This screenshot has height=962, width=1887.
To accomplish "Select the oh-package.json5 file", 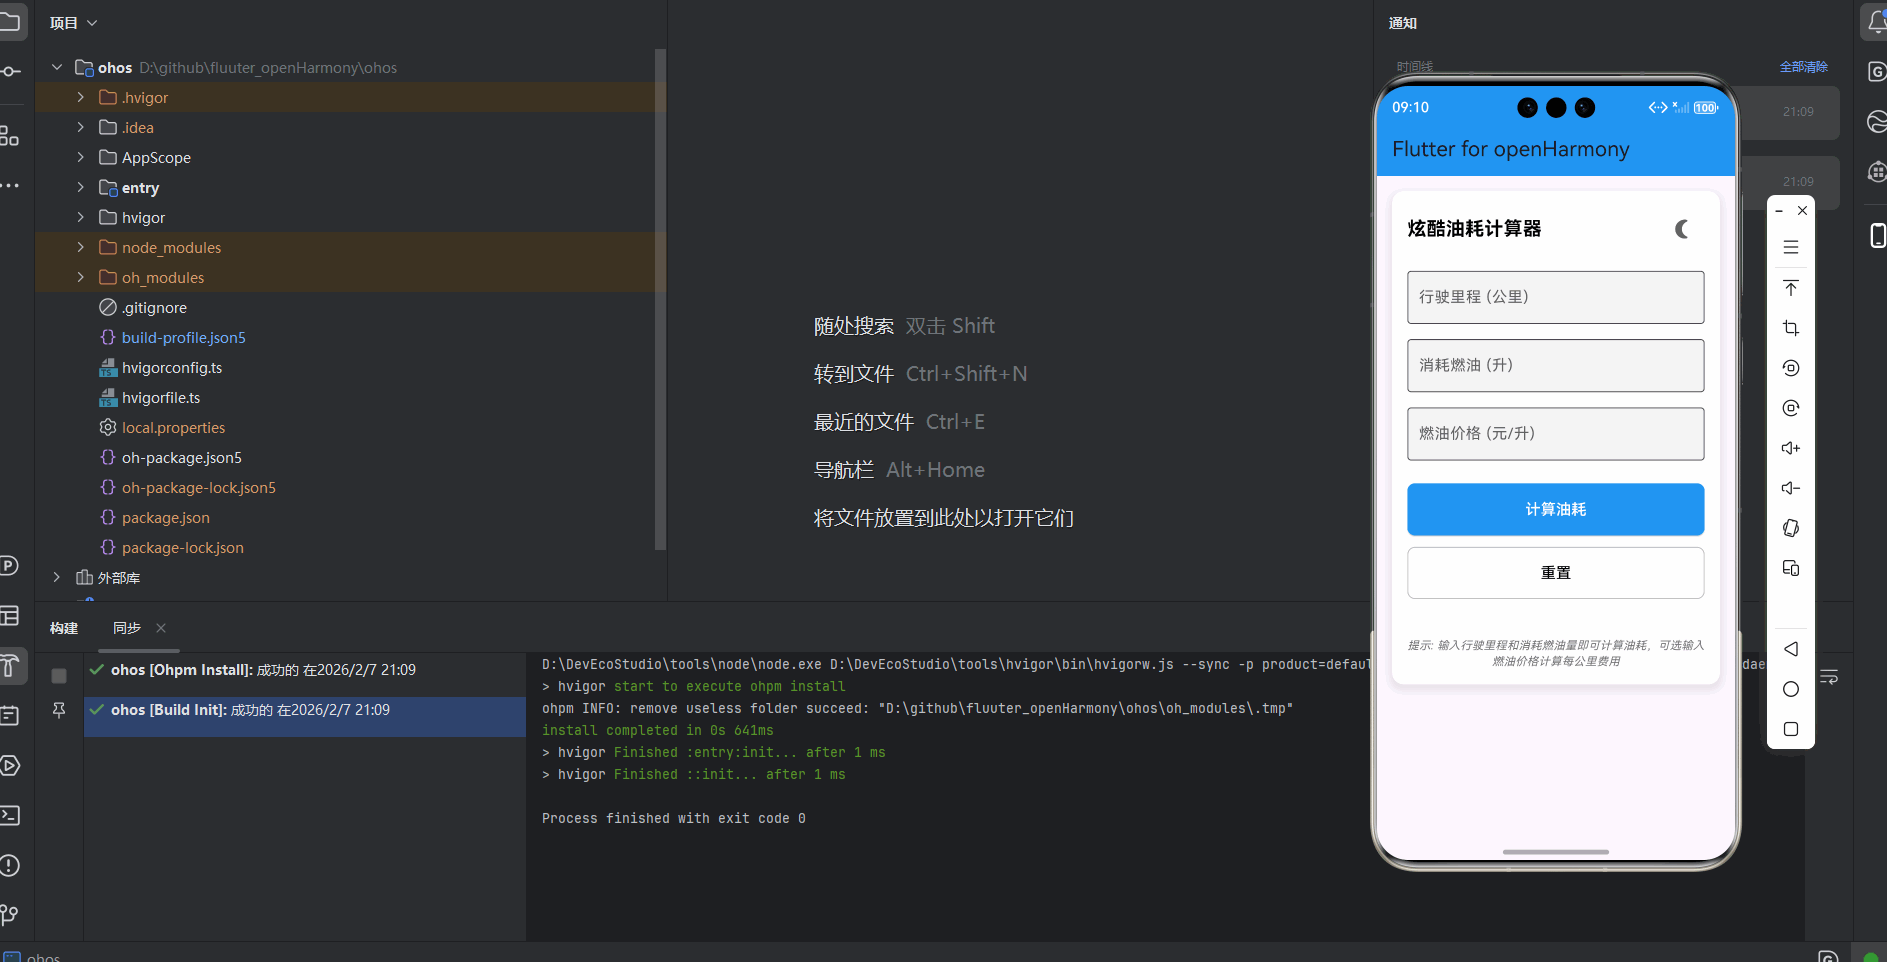I will [x=181, y=457].
